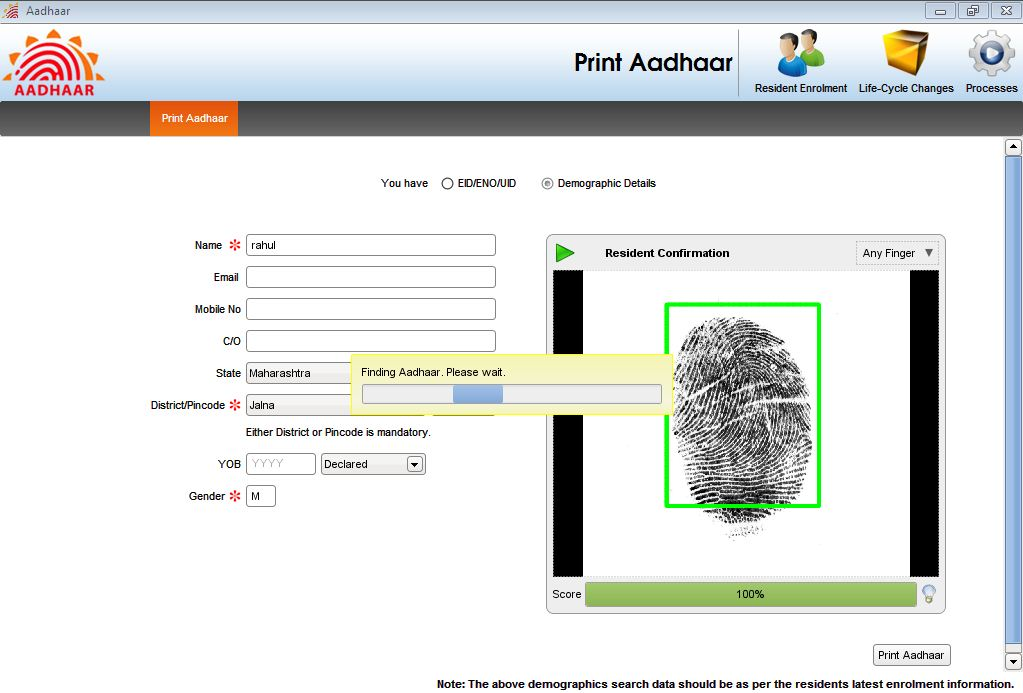Minimize the Aadhaar window

click(x=940, y=10)
